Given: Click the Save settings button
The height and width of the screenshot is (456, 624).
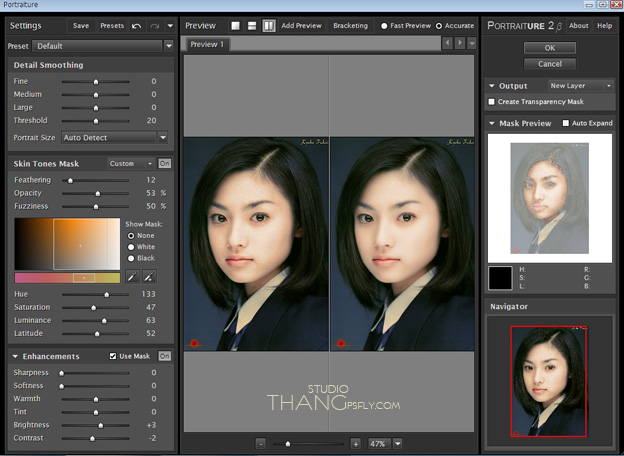Looking at the screenshot, I should [x=81, y=26].
